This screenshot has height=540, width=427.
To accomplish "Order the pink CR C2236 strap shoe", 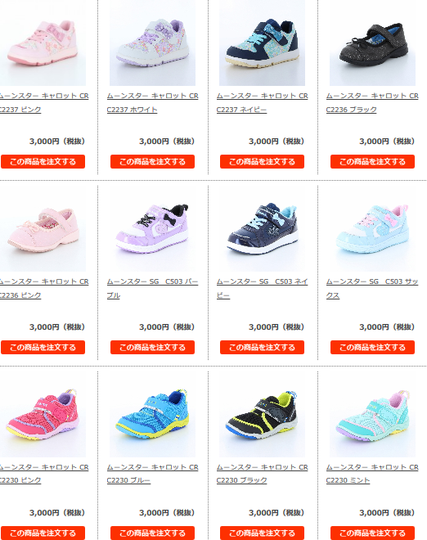I will point(43,347).
